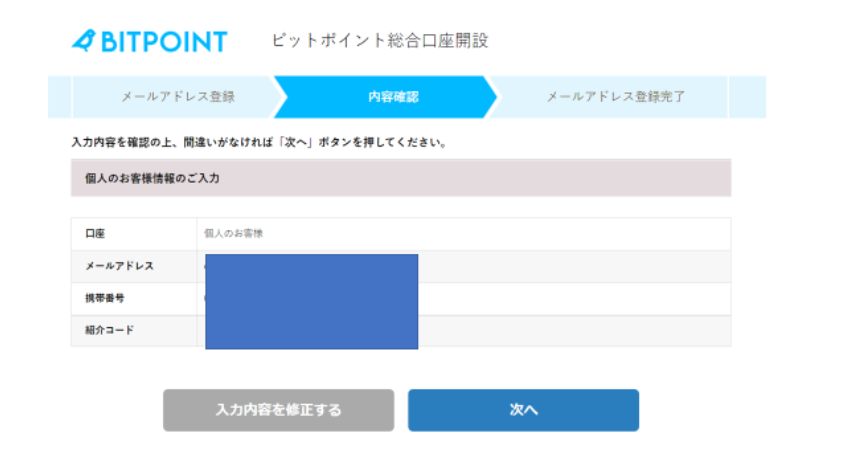Click the right edge segment of step bar
This screenshot has height=468, width=853.
[x=747, y=97]
